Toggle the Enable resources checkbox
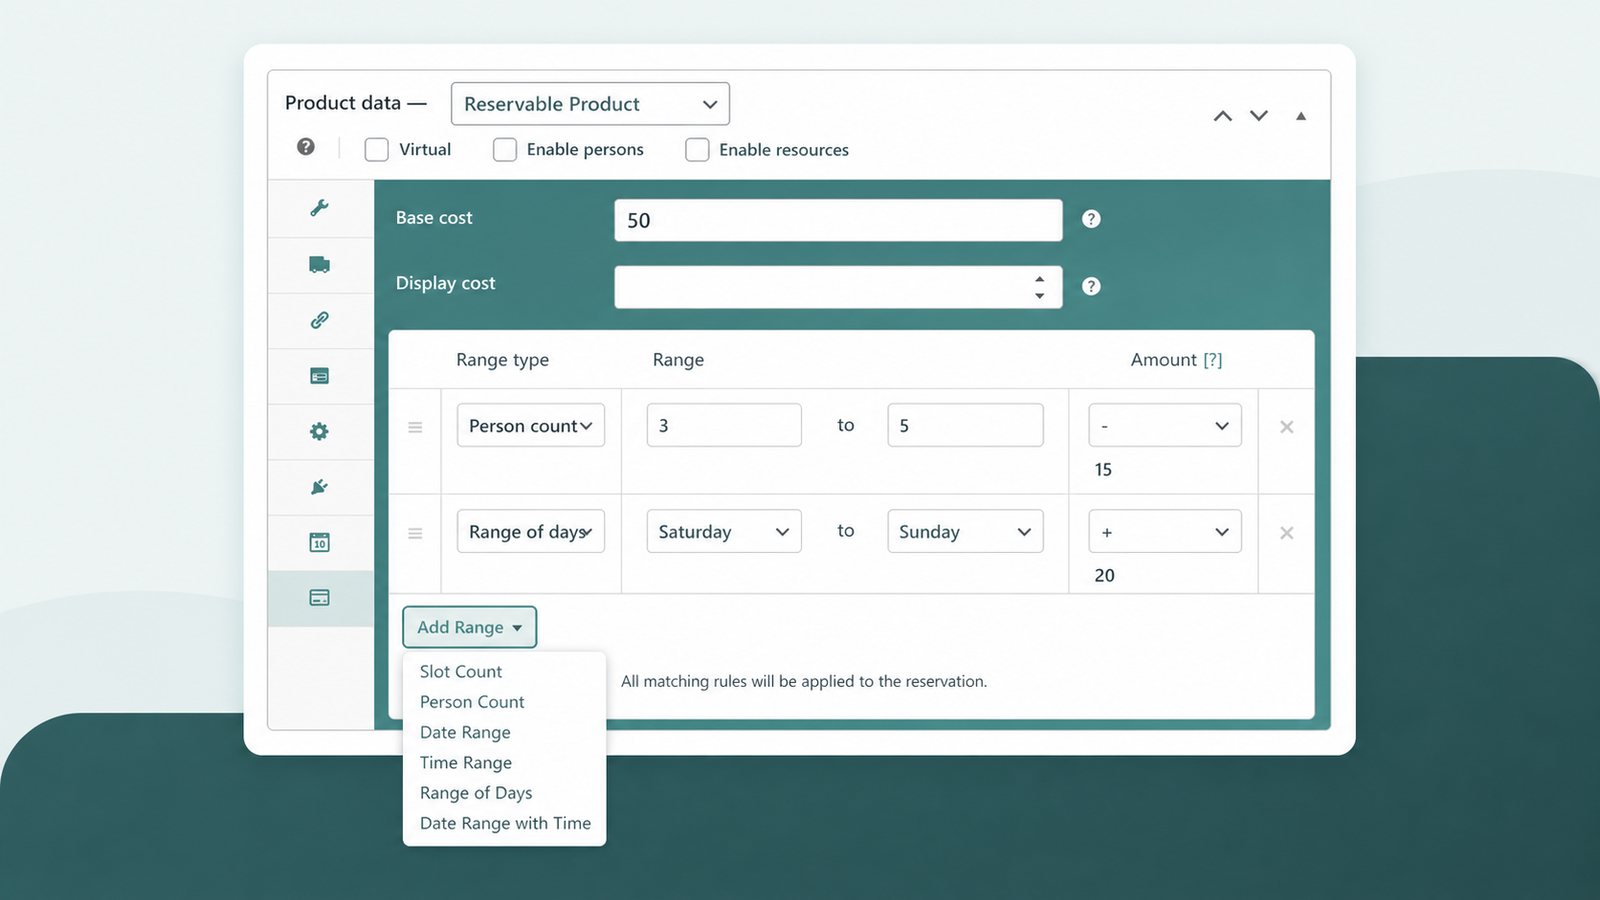The image size is (1600, 900). pyautogui.click(x=697, y=150)
